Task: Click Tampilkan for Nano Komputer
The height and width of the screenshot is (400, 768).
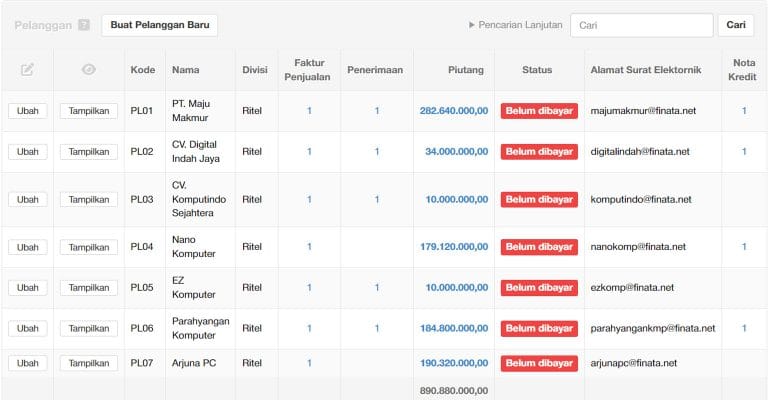Action: pos(89,247)
